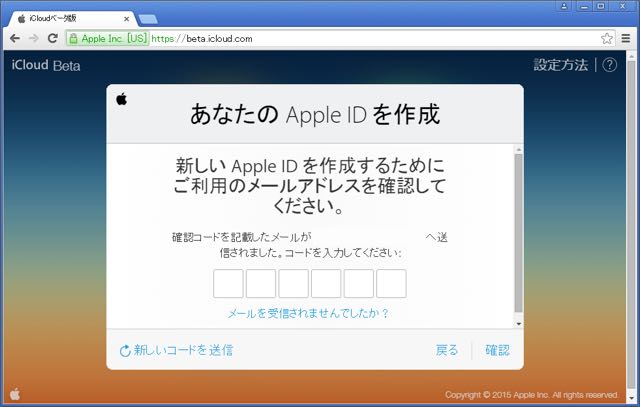Click the question mark help icon
The image size is (640, 407).
(x=609, y=65)
